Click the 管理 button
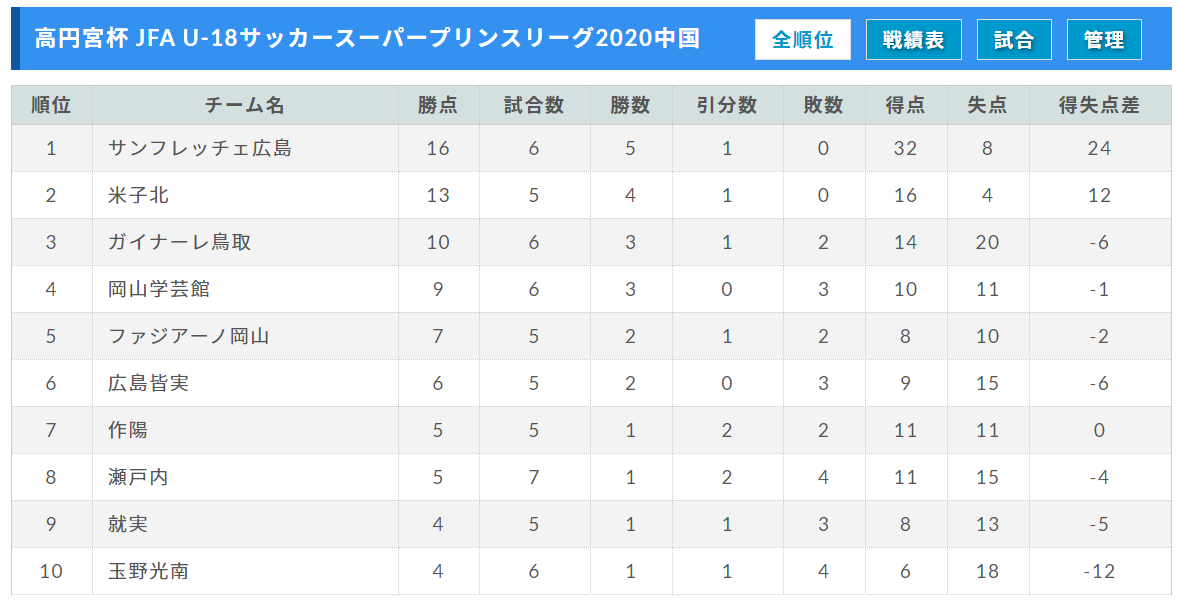Image resolution: width=1181 pixels, height=603 pixels. coord(1104,40)
